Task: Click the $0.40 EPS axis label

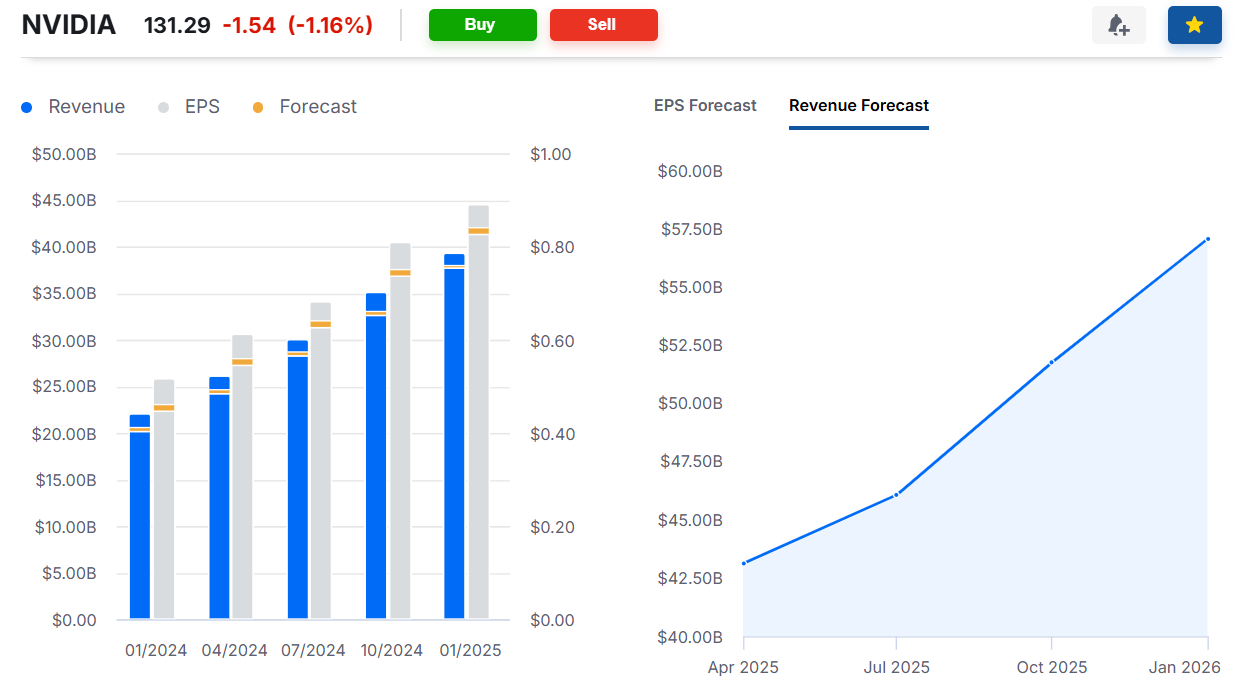Action: point(551,434)
